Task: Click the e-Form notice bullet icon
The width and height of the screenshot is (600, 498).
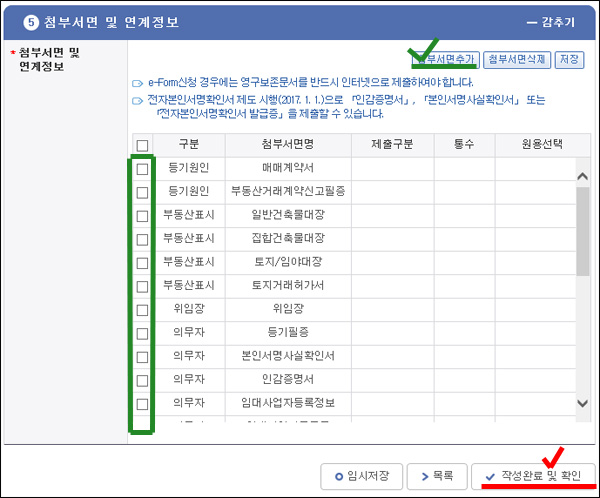Action: tap(137, 83)
